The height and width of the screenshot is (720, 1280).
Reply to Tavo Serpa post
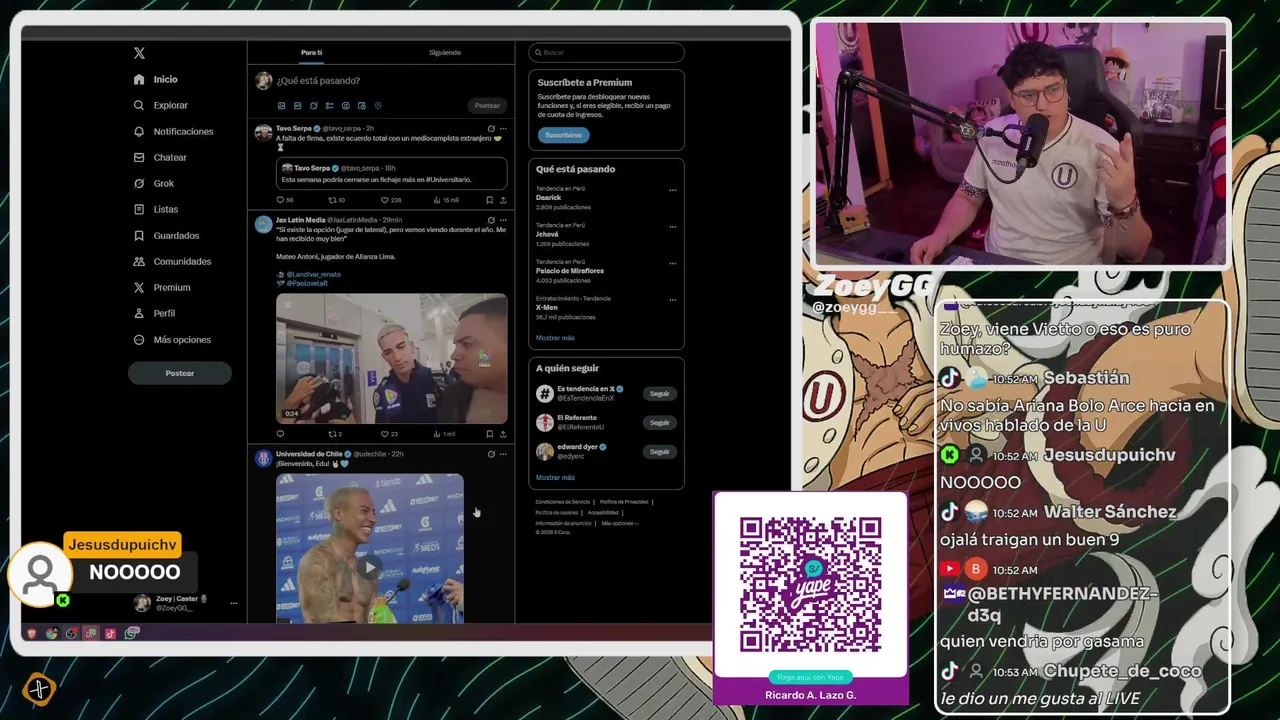click(284, 200)
